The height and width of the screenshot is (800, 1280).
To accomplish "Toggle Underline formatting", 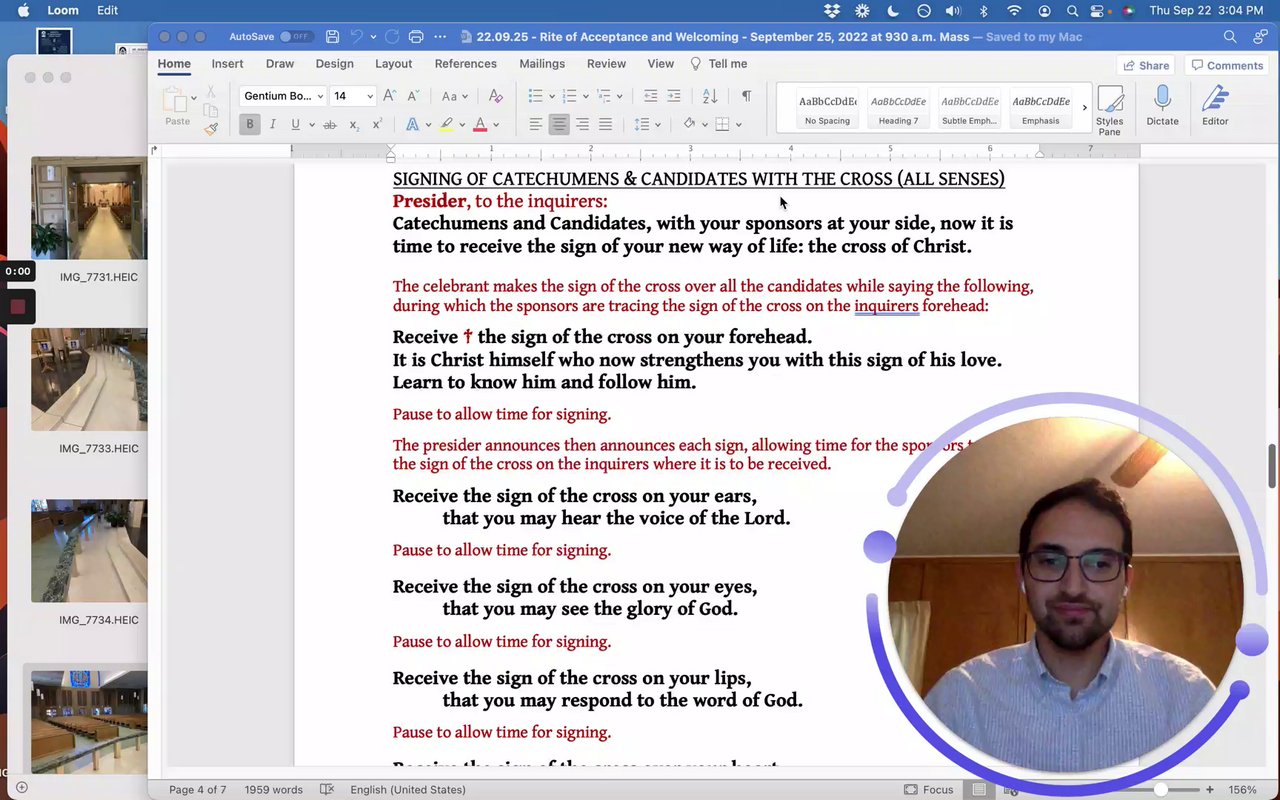I will (x=295, y=125).
